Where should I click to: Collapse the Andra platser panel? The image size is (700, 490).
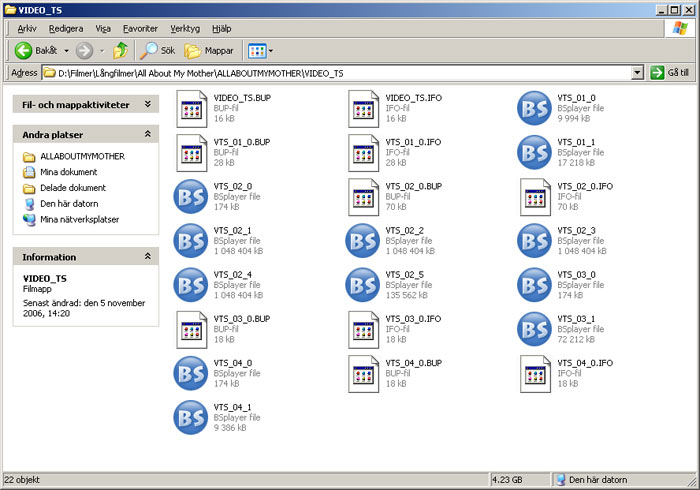point(148,134)
